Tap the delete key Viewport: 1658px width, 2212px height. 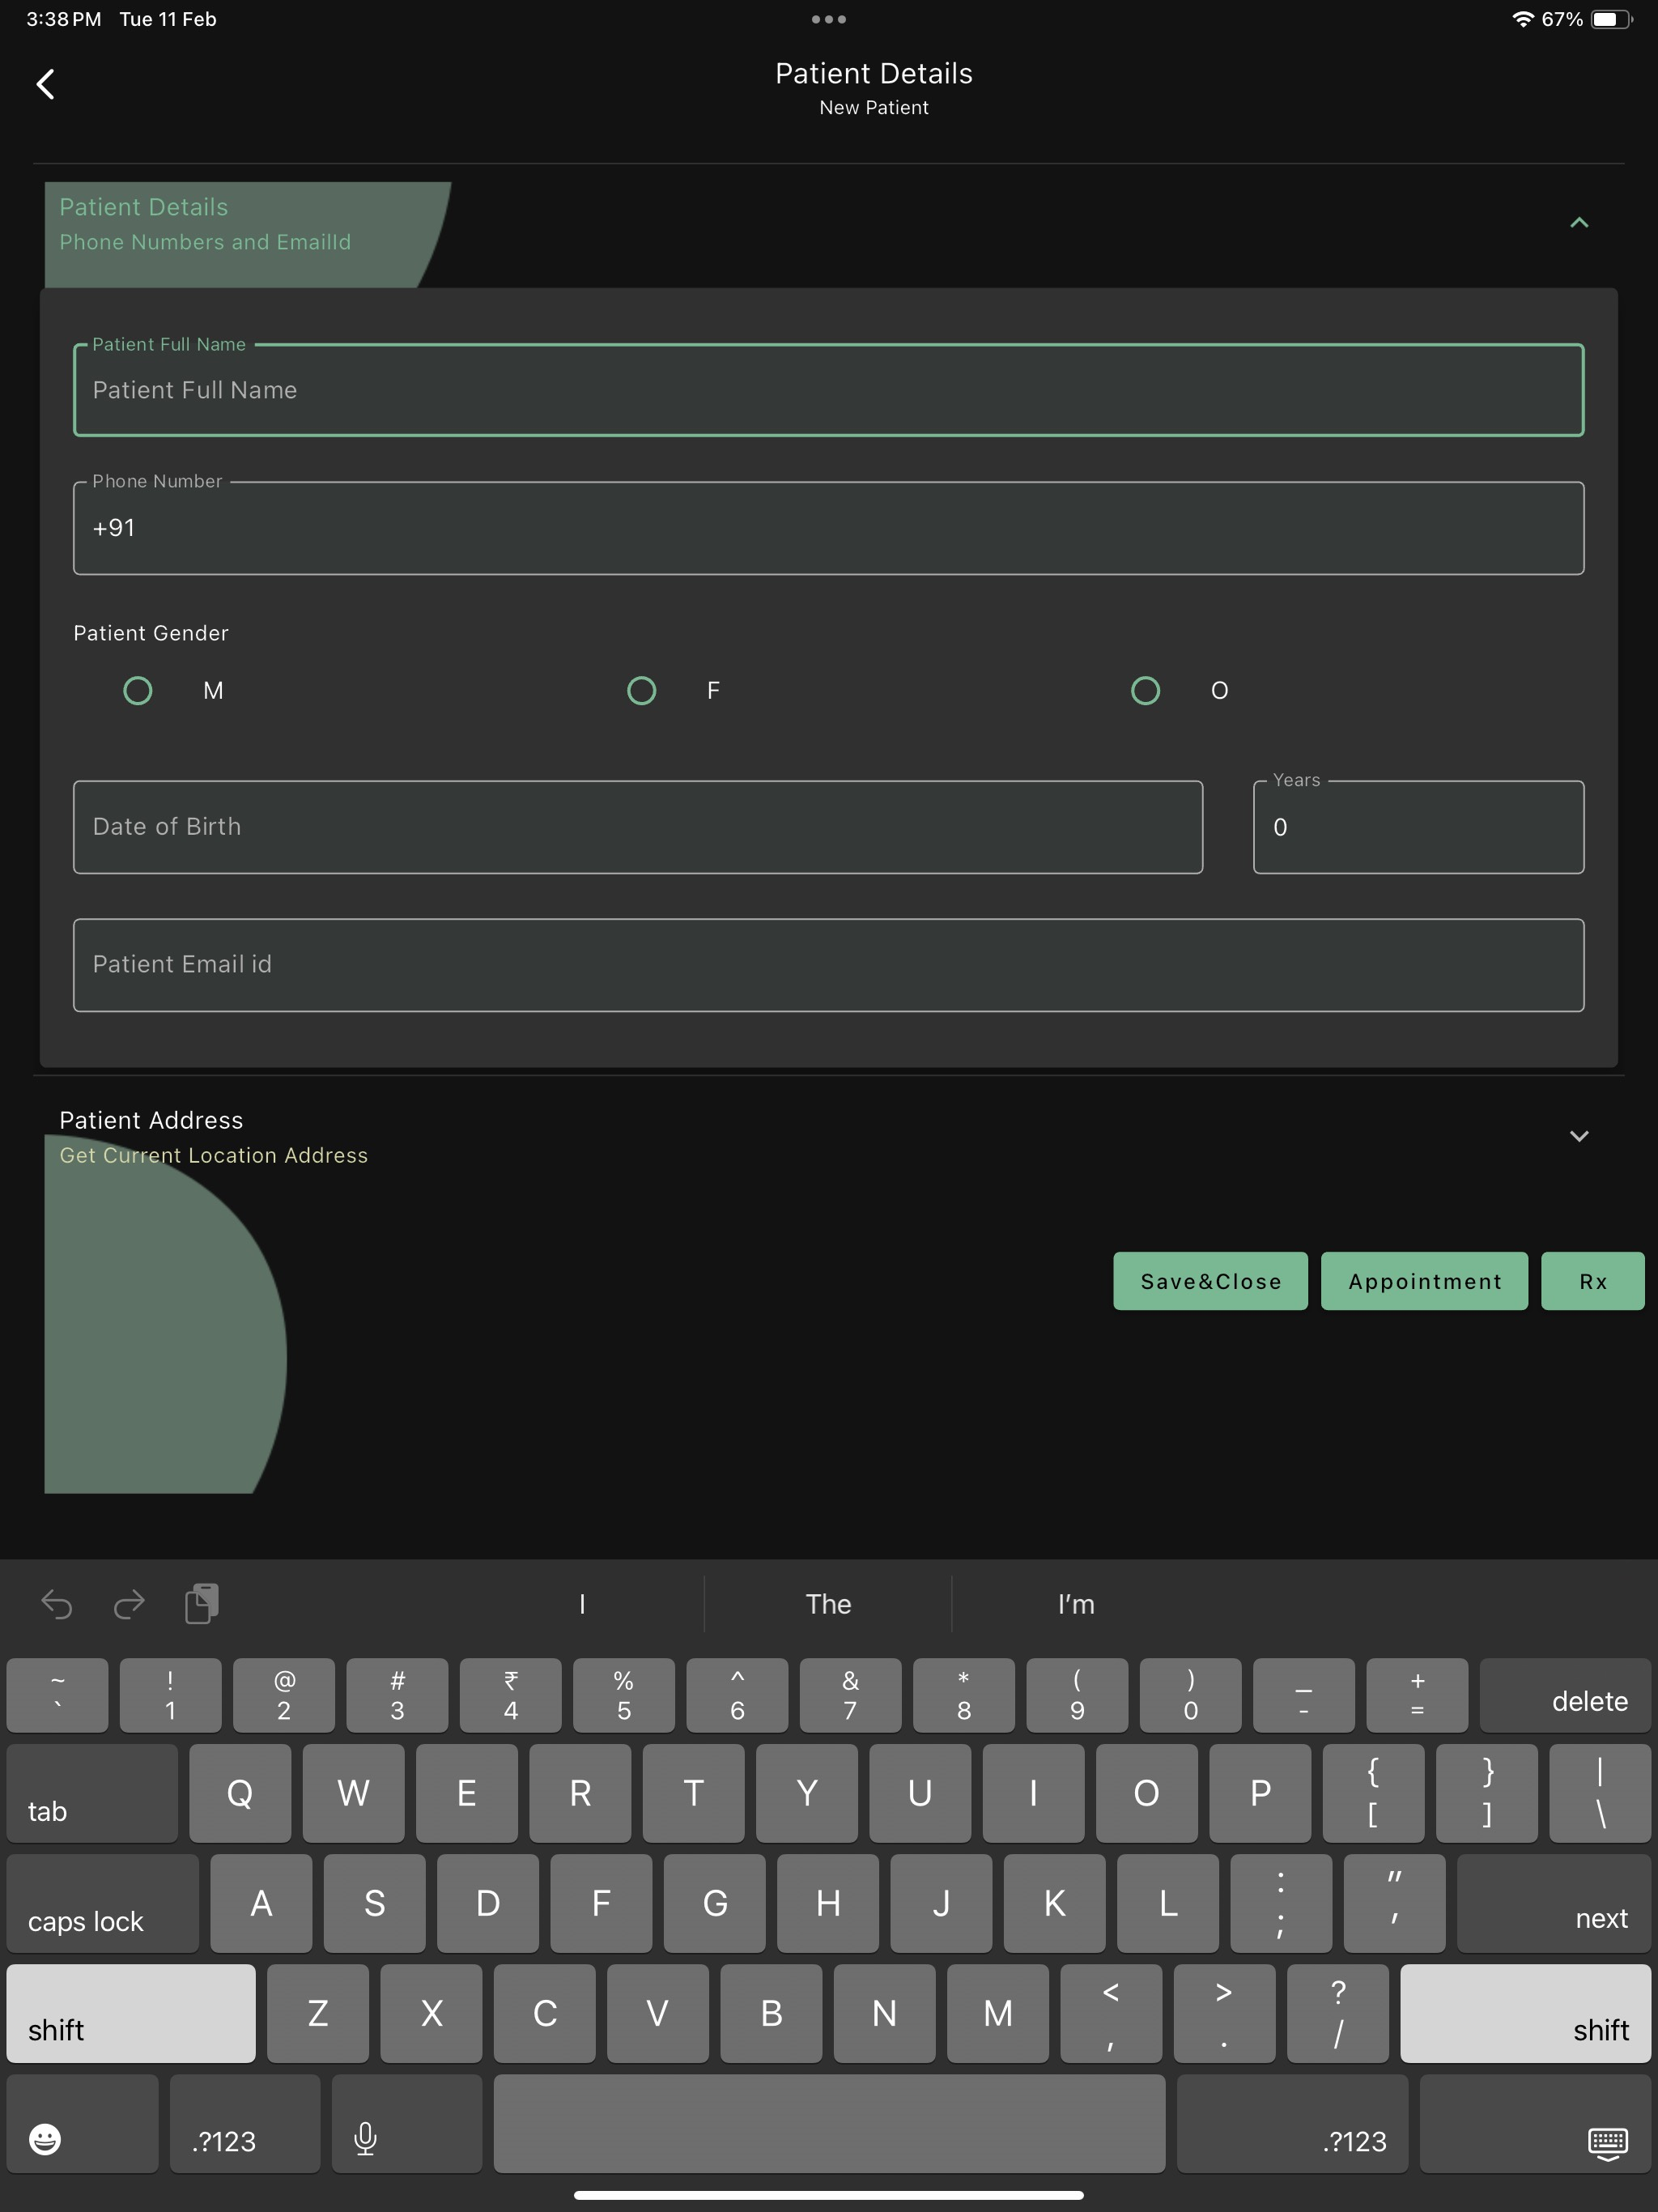click(x=1565, y=1695)
